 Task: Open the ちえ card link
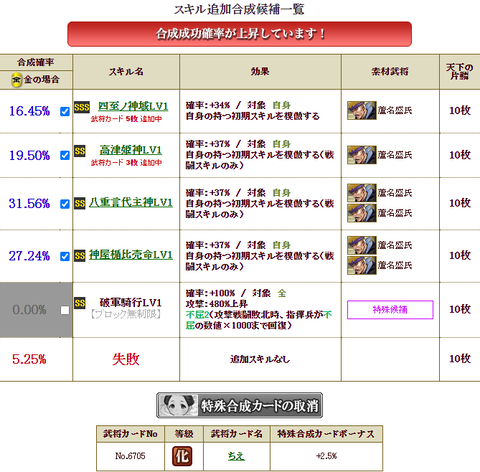click(236, 456)
